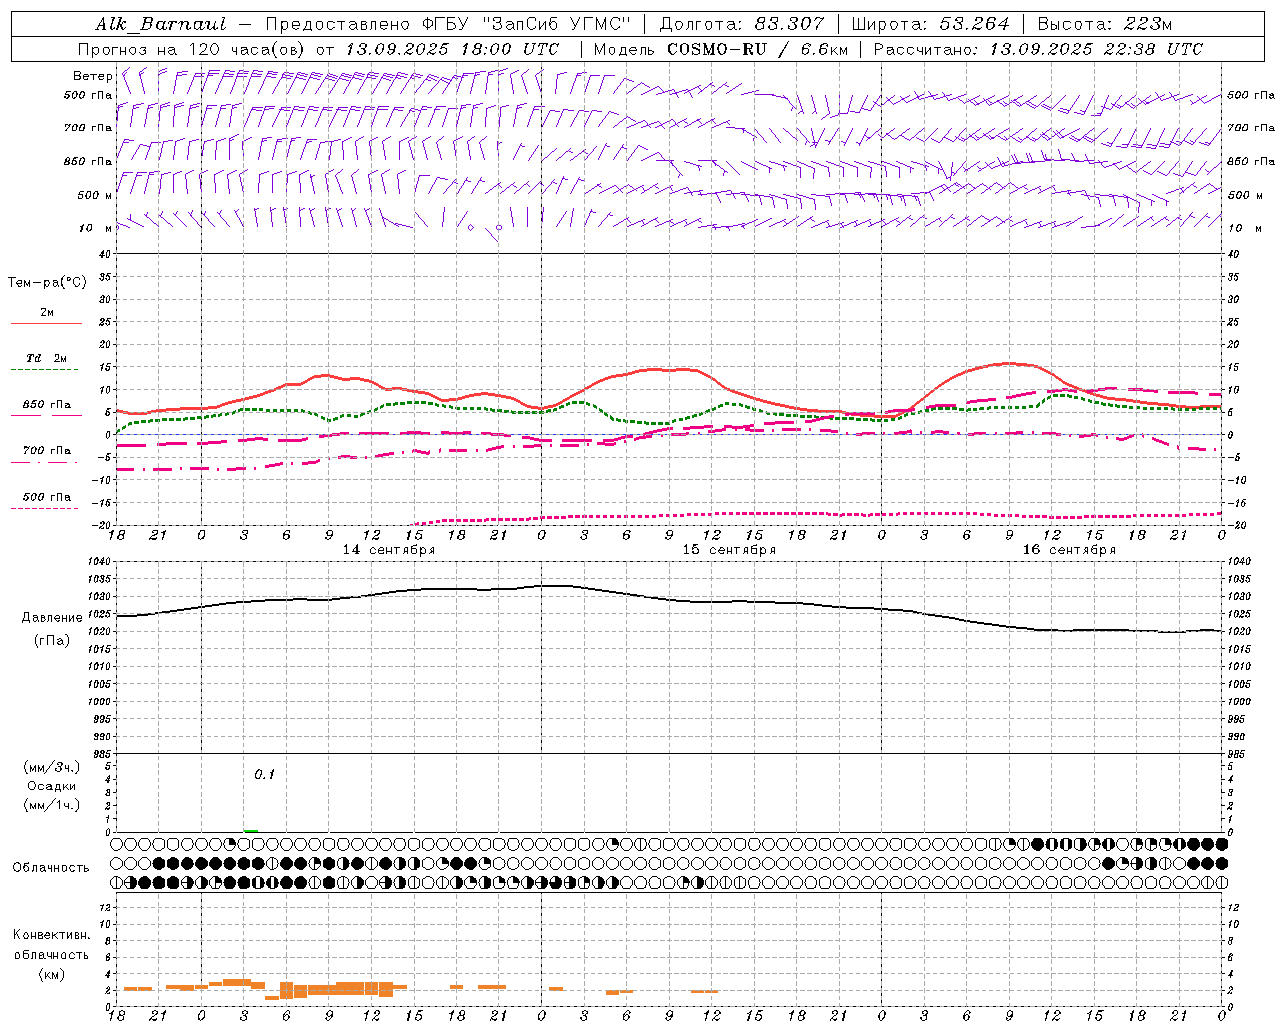The image size is (1280, 1024).
Task: Click the dashed line sample under Td 2м legend
Action: pyautogui.click(x=46, y=370)
